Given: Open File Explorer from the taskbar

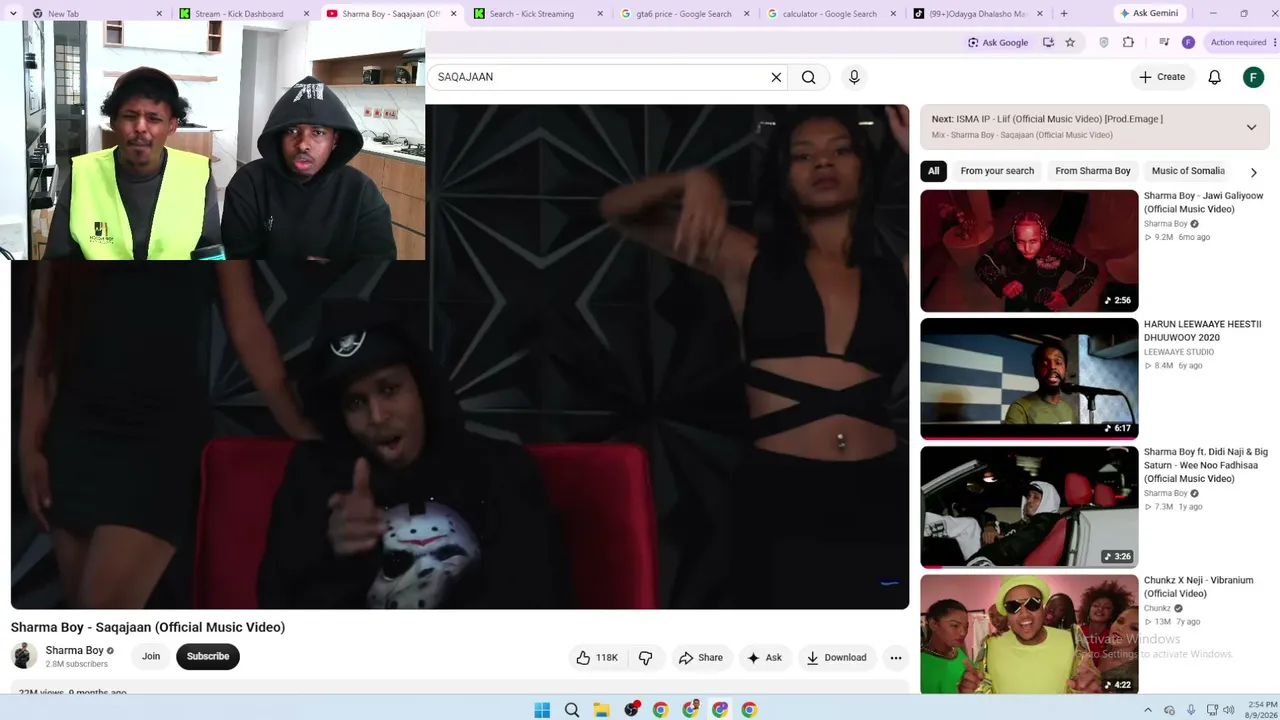Looking at the screenshot, I should click(x=601, y=710).
